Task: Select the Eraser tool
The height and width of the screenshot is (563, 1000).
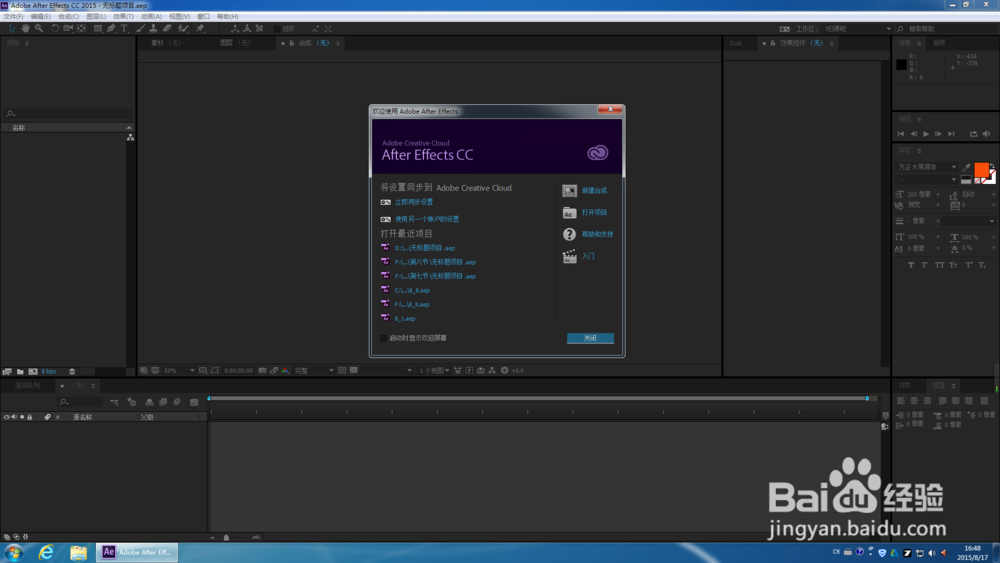Action: [x=167, y=29]
